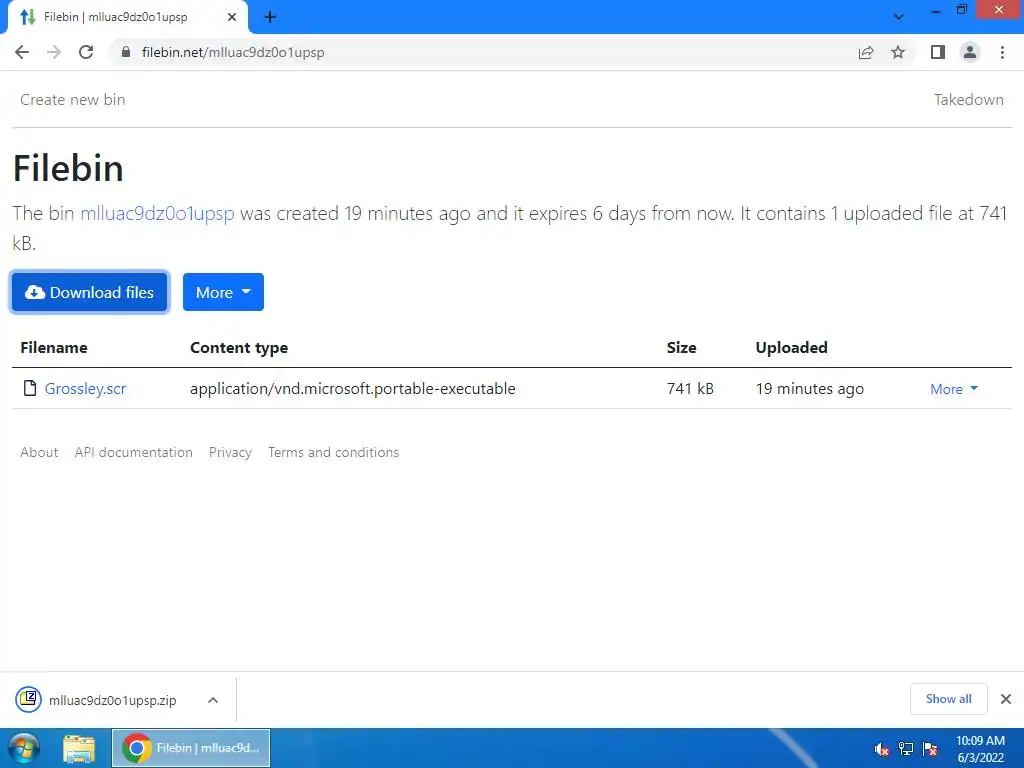This screenshot has width=1024, height=768.
Task: Open the Grossley.scr file link
Action: coord(85,389)
